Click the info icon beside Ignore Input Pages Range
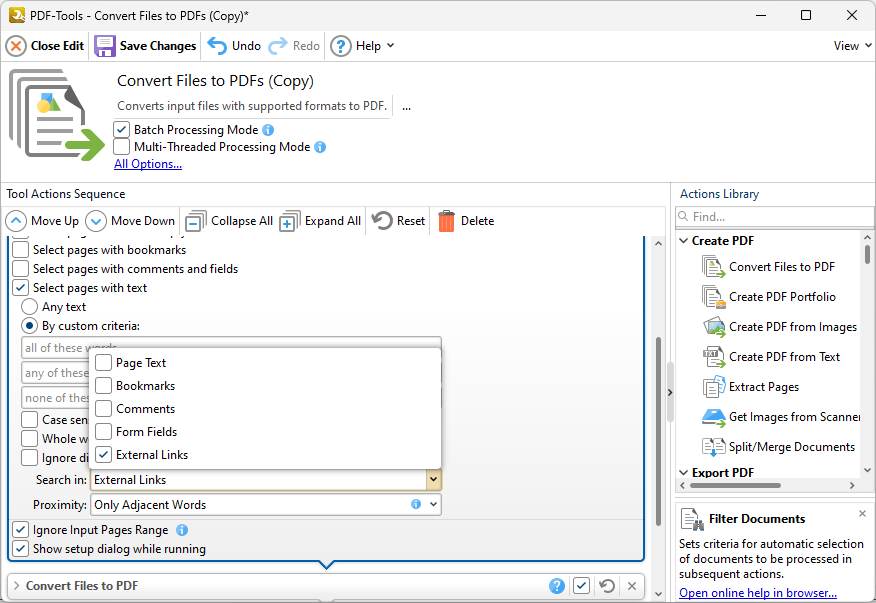Viewport: 876px width, 603px height. click(182, 530)
